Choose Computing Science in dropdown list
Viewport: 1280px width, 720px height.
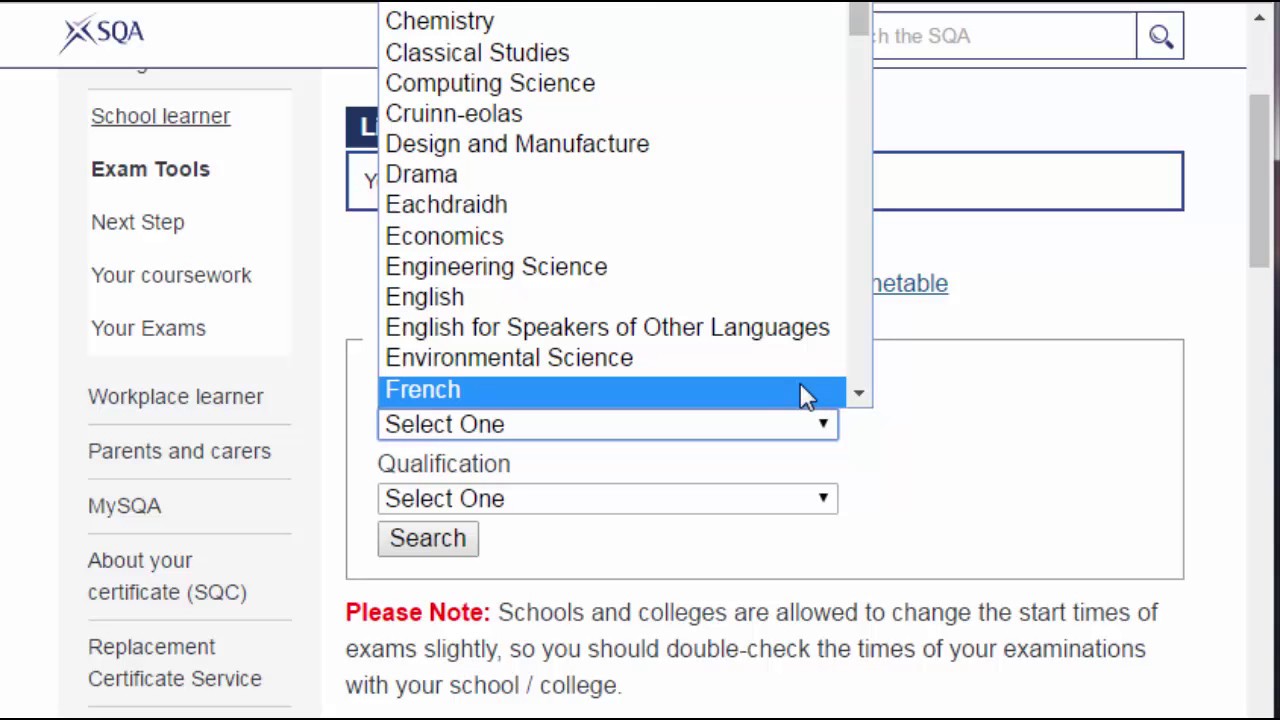coord(490,83)
